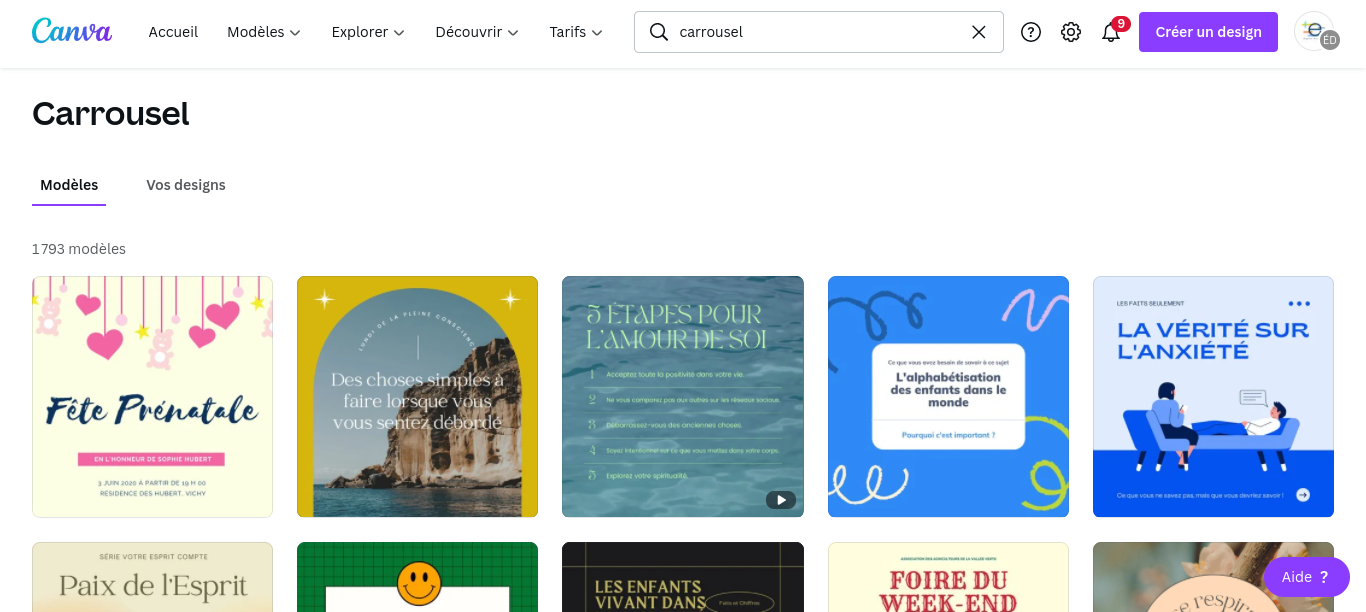Viewport: 1366px width, 612px height.
Task: Click the video play badge on 5 étapes template
Action: (781, 499)
